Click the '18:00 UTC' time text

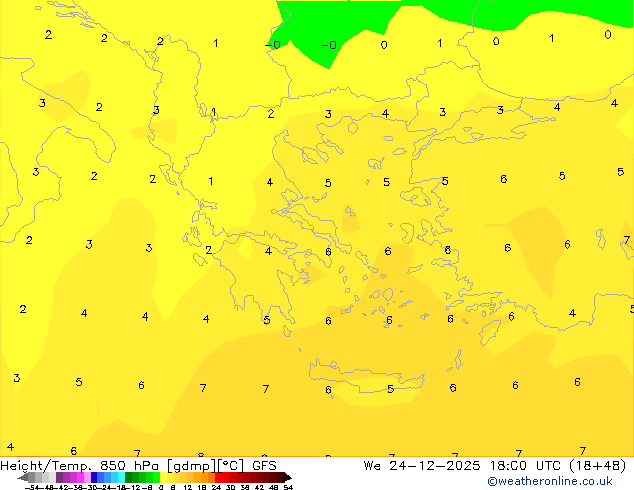(525, 466)
